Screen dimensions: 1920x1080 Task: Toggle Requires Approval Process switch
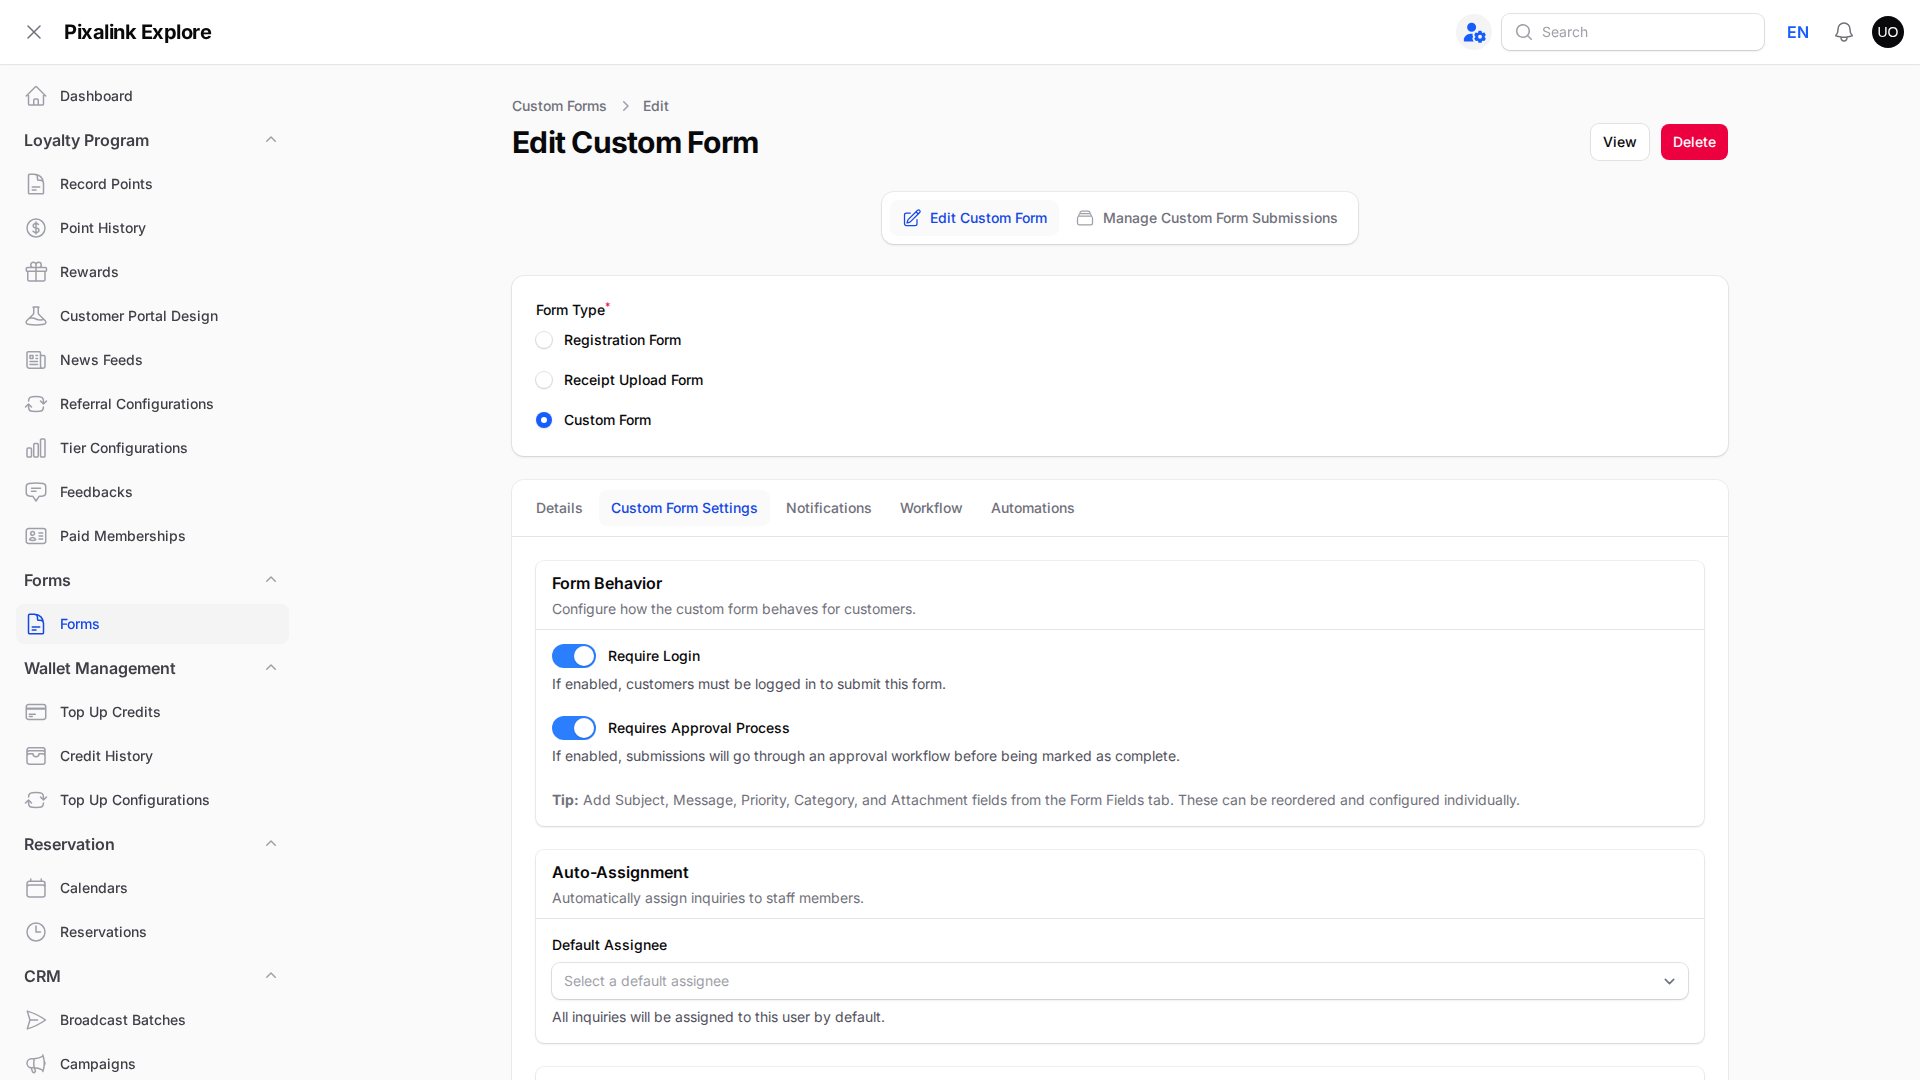click(574, 728)
